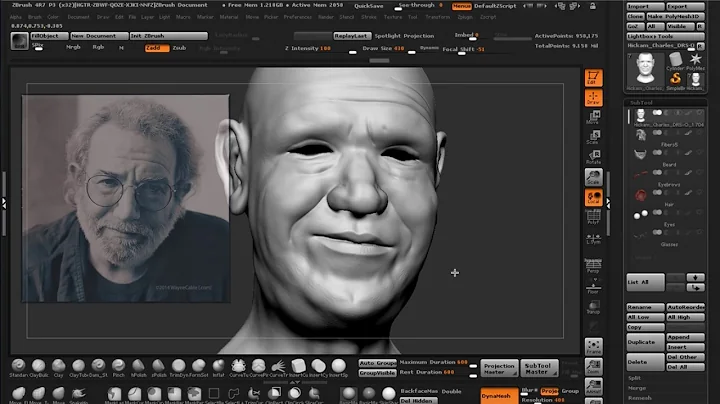The width and height of the screenshot is (720, 404).
Task: Open the Brush menu
Action: (x=34, y=17)
